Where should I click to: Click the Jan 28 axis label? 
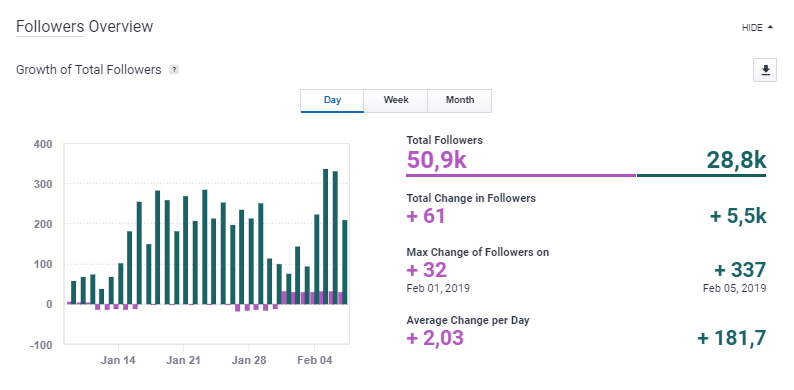pos(249,360)
